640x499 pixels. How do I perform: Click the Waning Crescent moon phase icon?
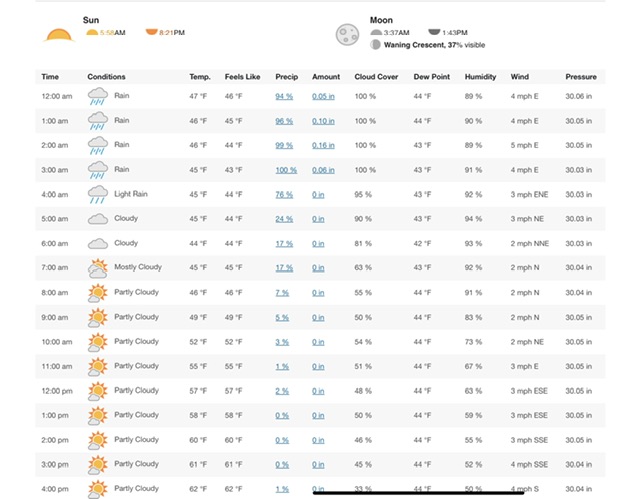point(375,45)
